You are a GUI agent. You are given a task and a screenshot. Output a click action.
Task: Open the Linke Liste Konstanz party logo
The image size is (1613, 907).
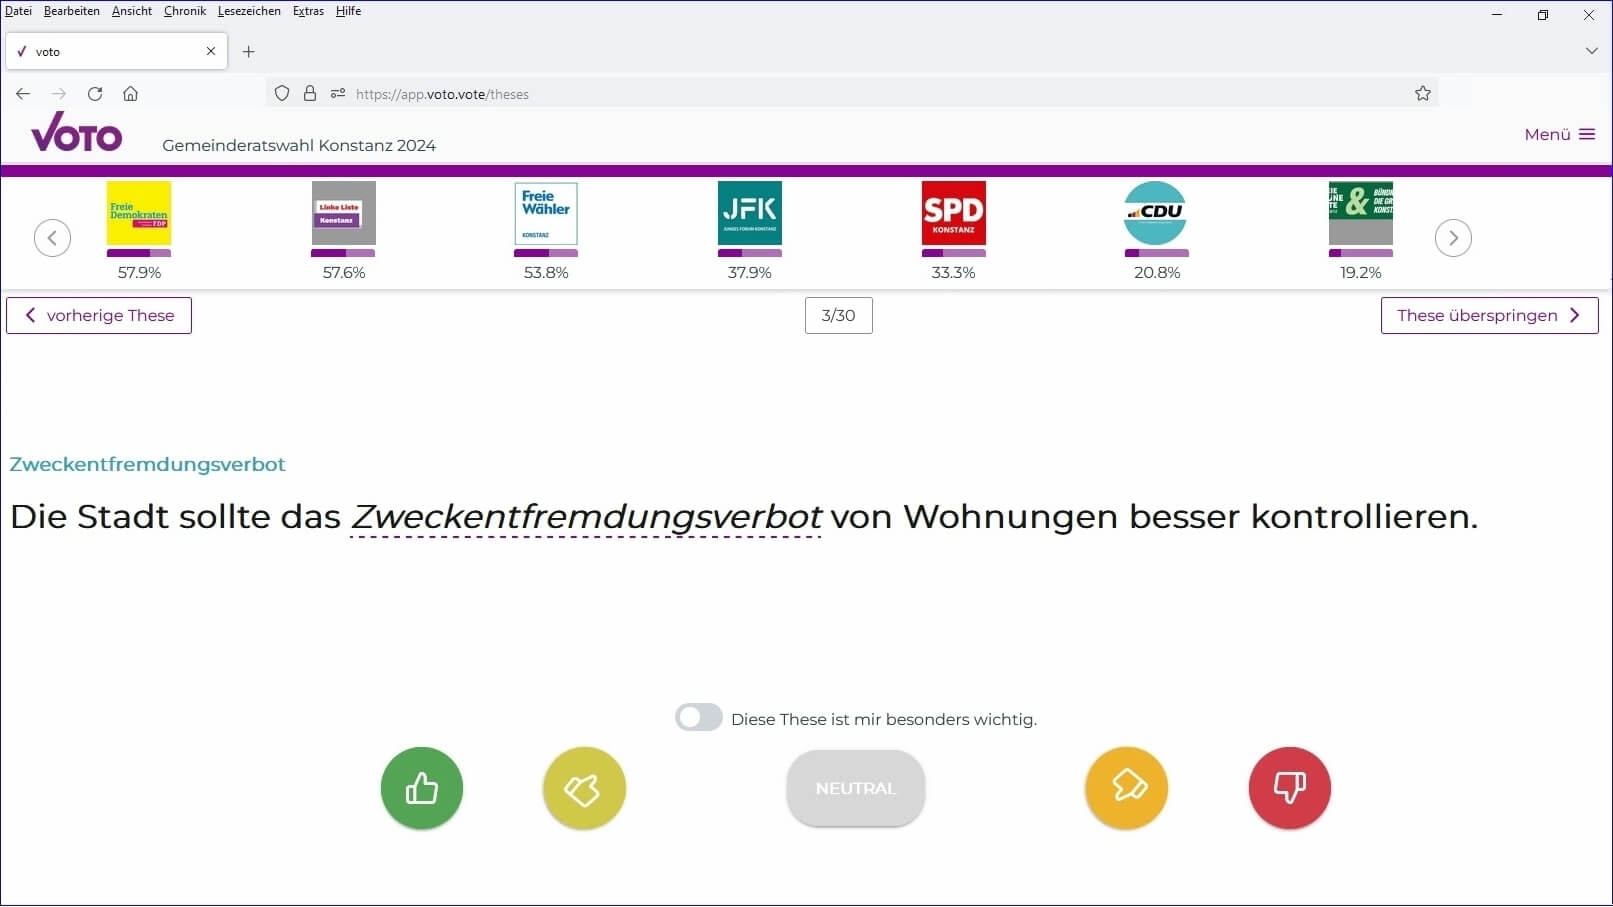(344, 213)
